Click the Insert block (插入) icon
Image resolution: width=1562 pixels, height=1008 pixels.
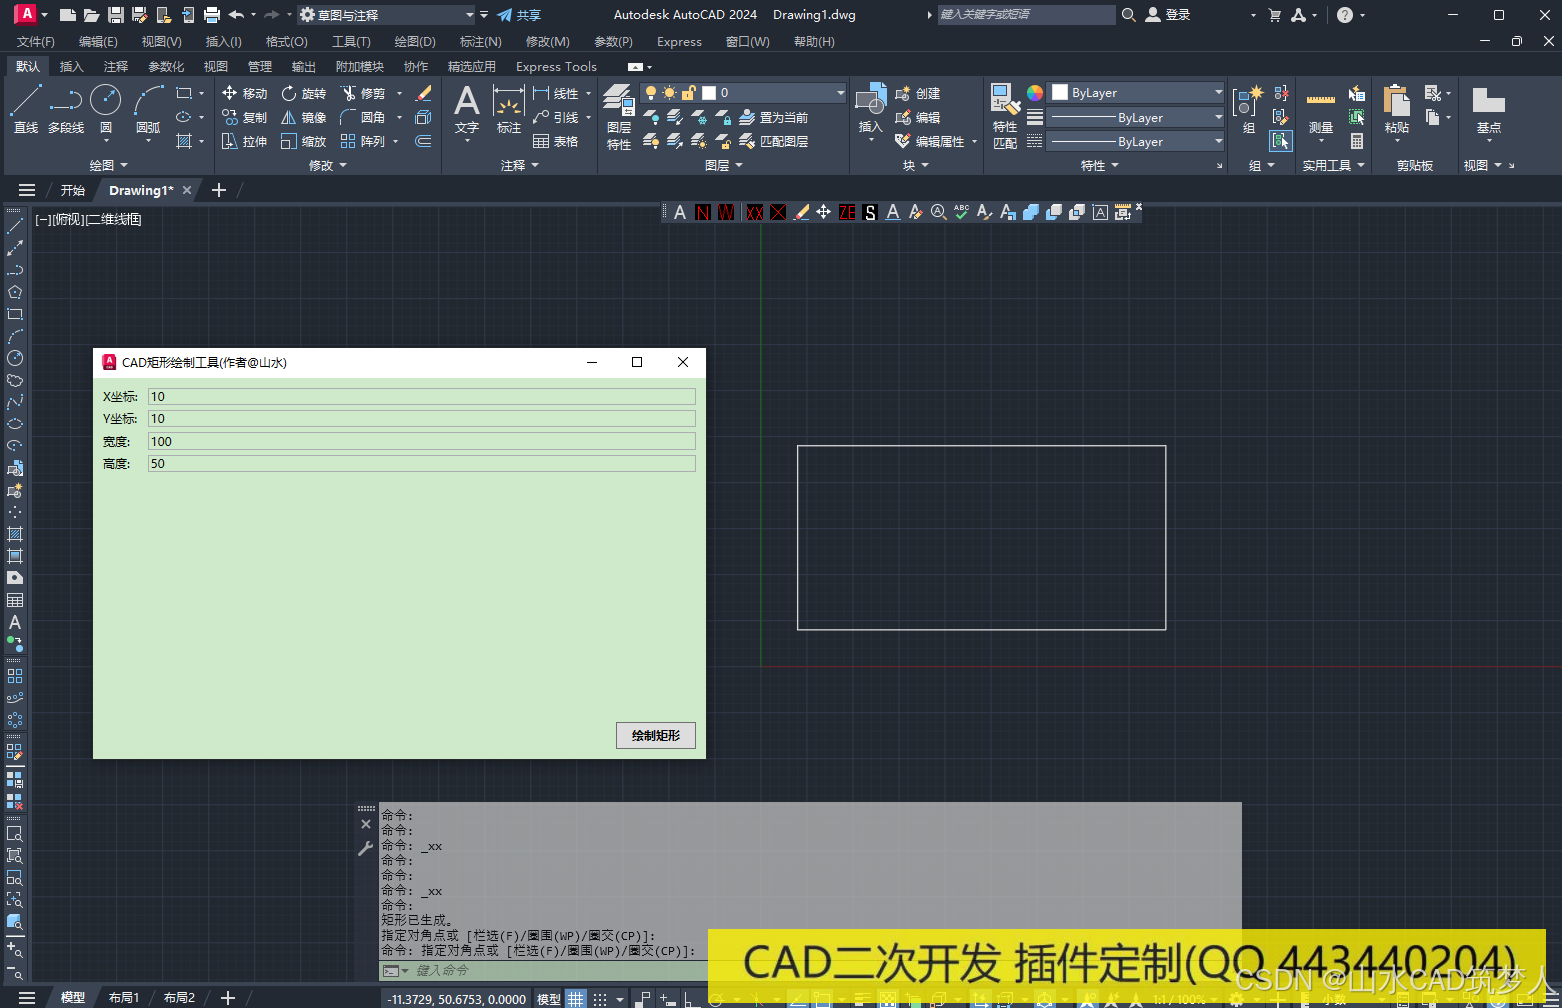pyautogui.click(x=871, y=108)
